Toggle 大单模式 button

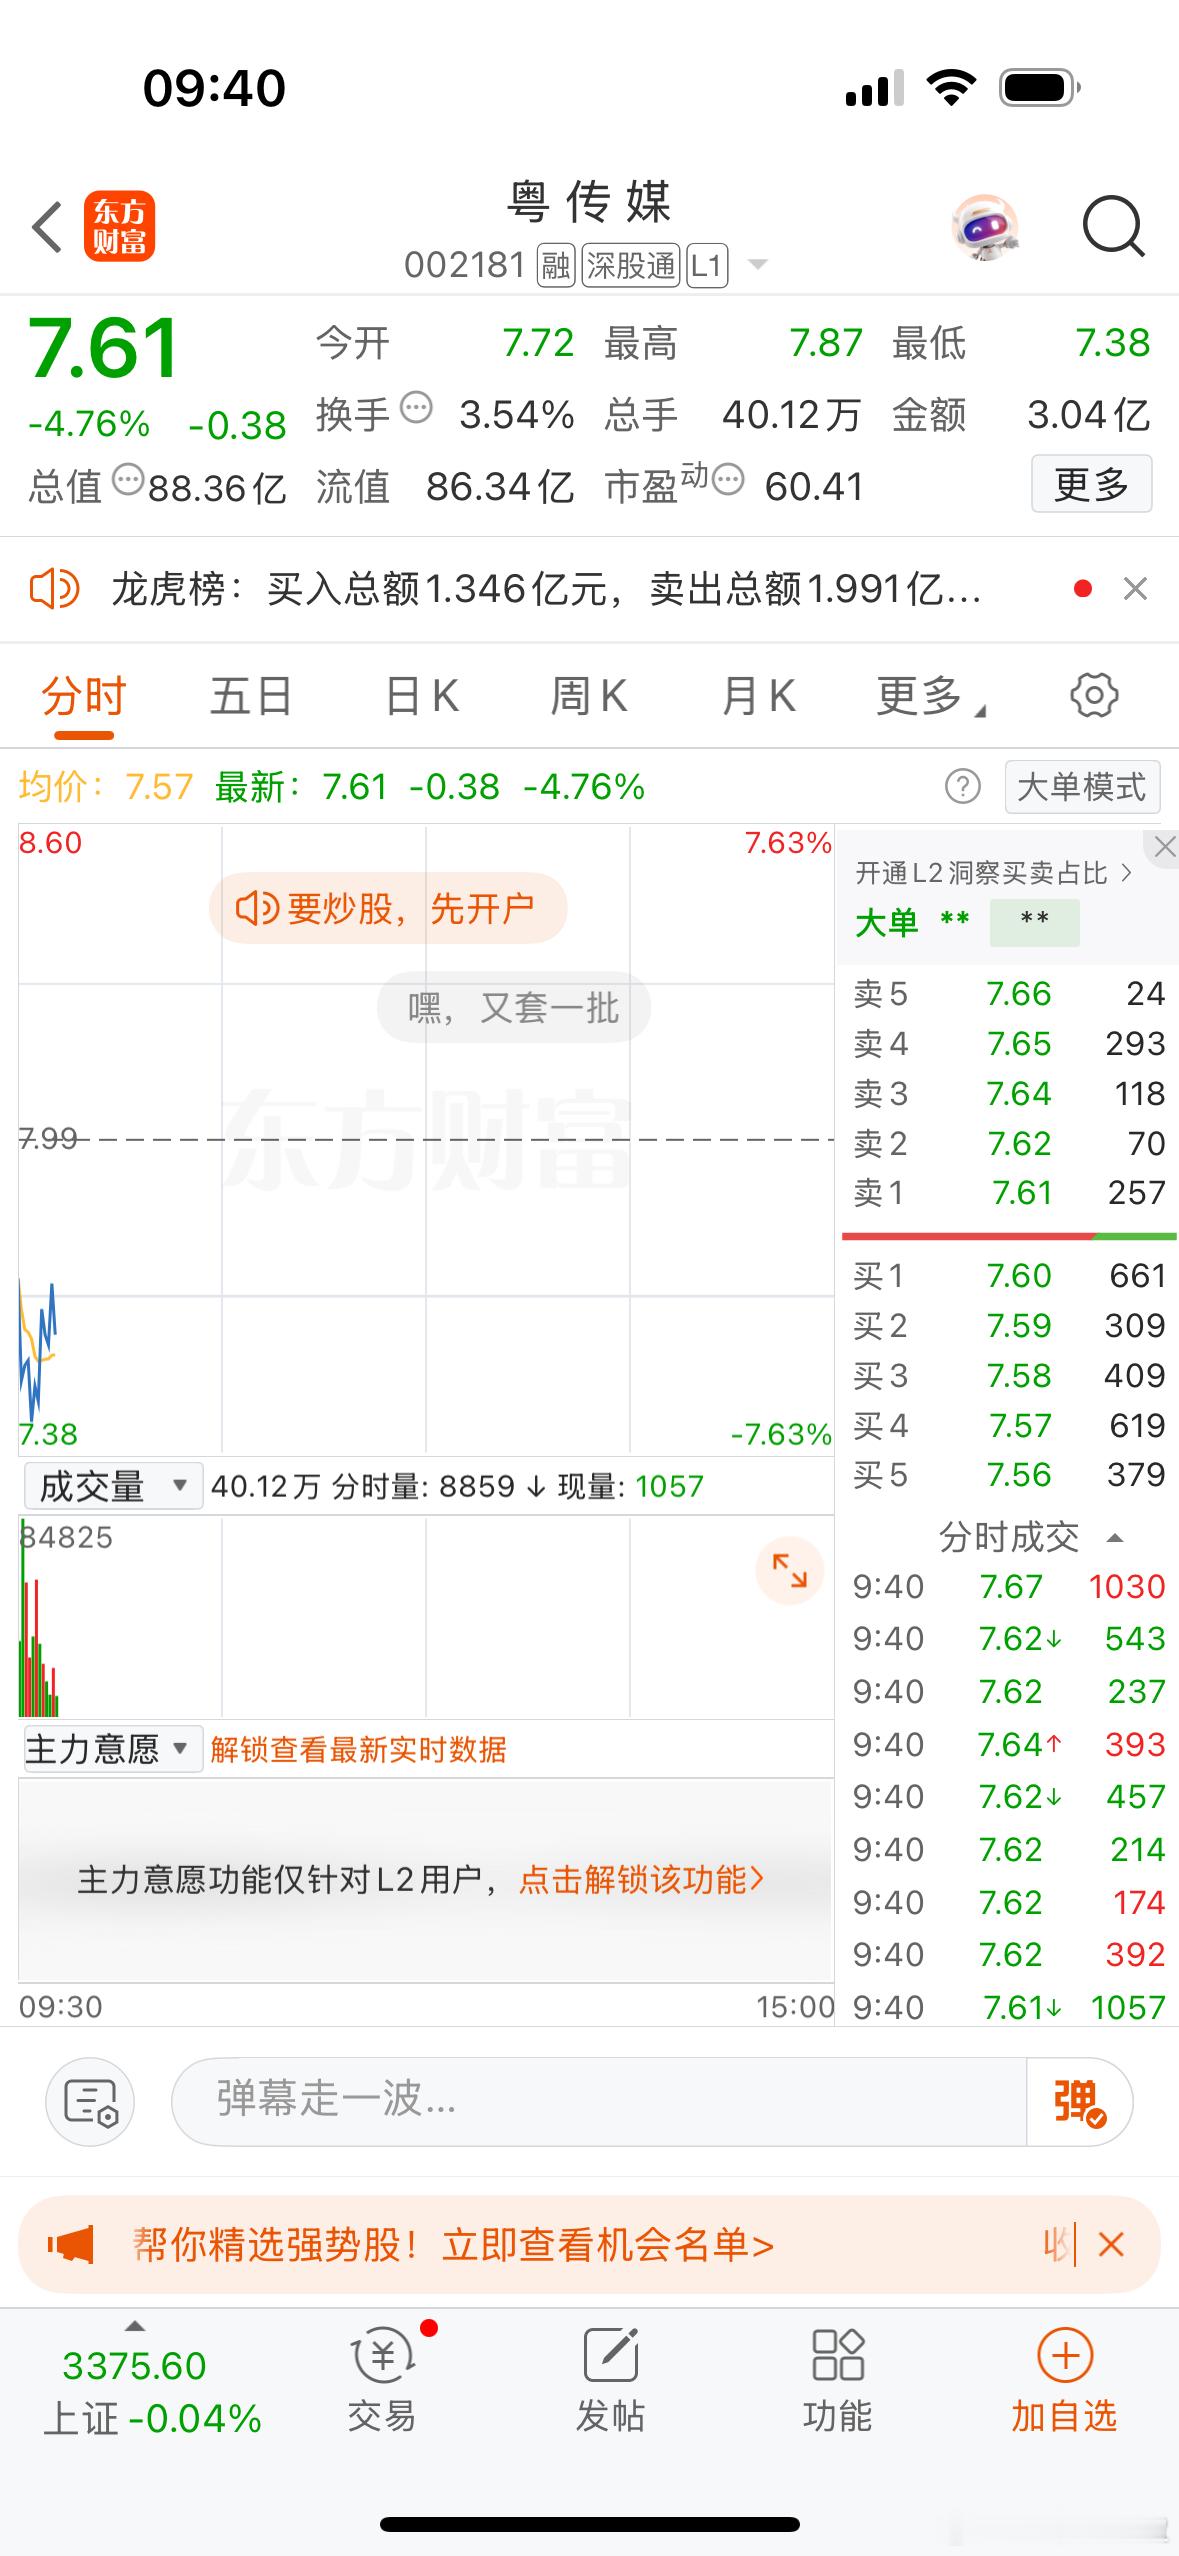[x=1082, y=787]
